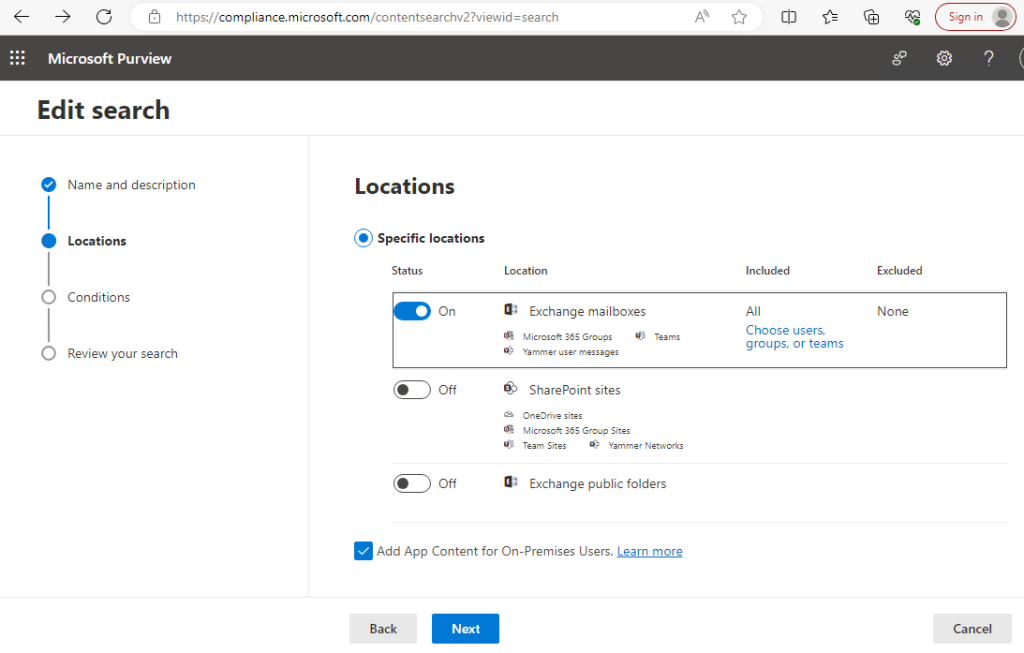
Task: Go to Review your search step
Action: click(122, 353)
